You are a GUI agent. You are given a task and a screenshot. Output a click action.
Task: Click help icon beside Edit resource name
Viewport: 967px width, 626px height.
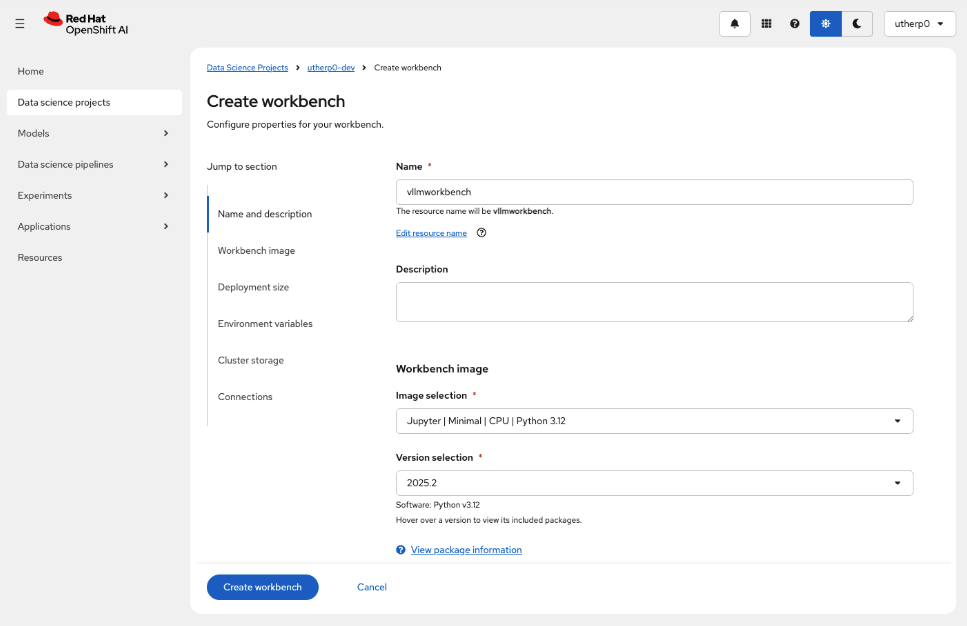481,233
